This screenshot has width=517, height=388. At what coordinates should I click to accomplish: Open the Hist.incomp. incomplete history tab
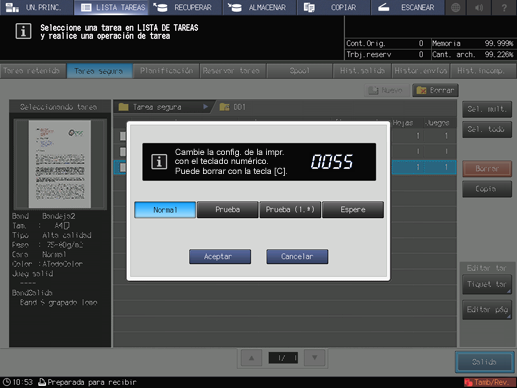[x=482, y=71]
